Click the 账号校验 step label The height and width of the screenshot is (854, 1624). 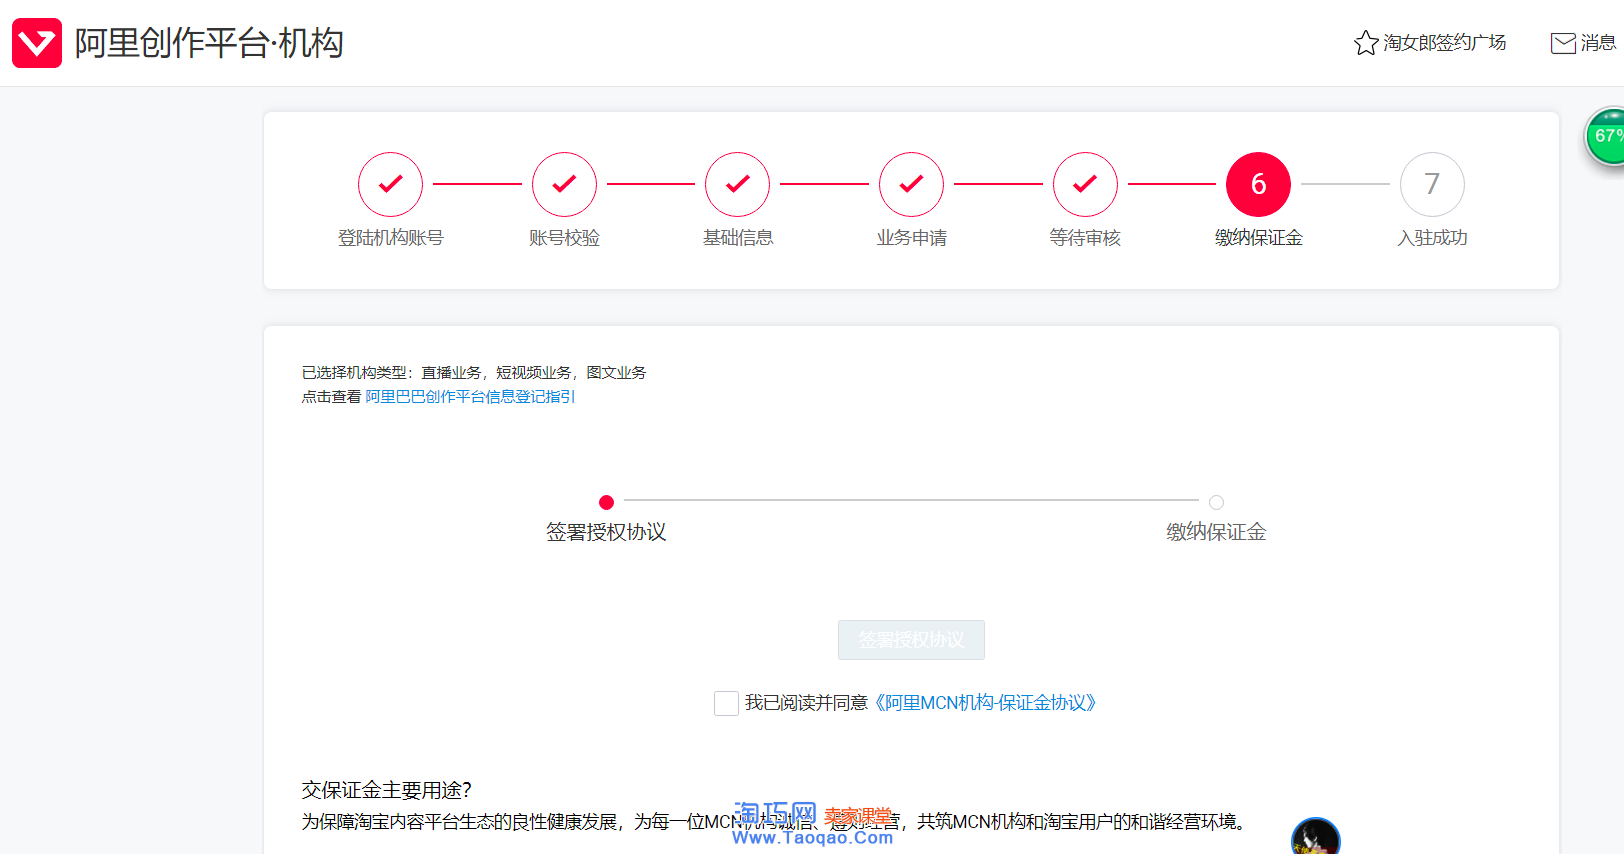pos(564,238)
